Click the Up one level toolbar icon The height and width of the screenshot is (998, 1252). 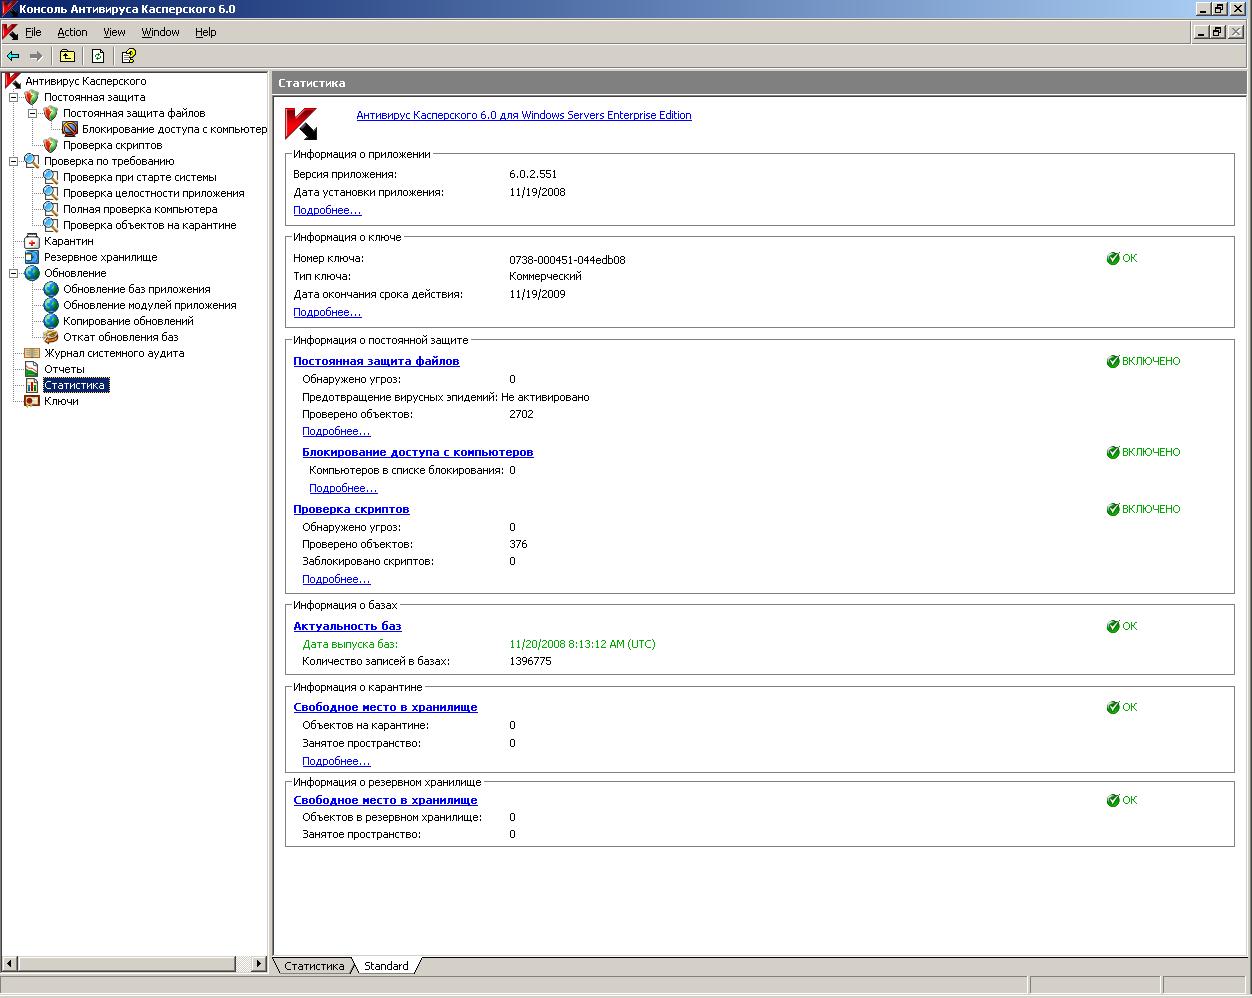pos(67,56)
